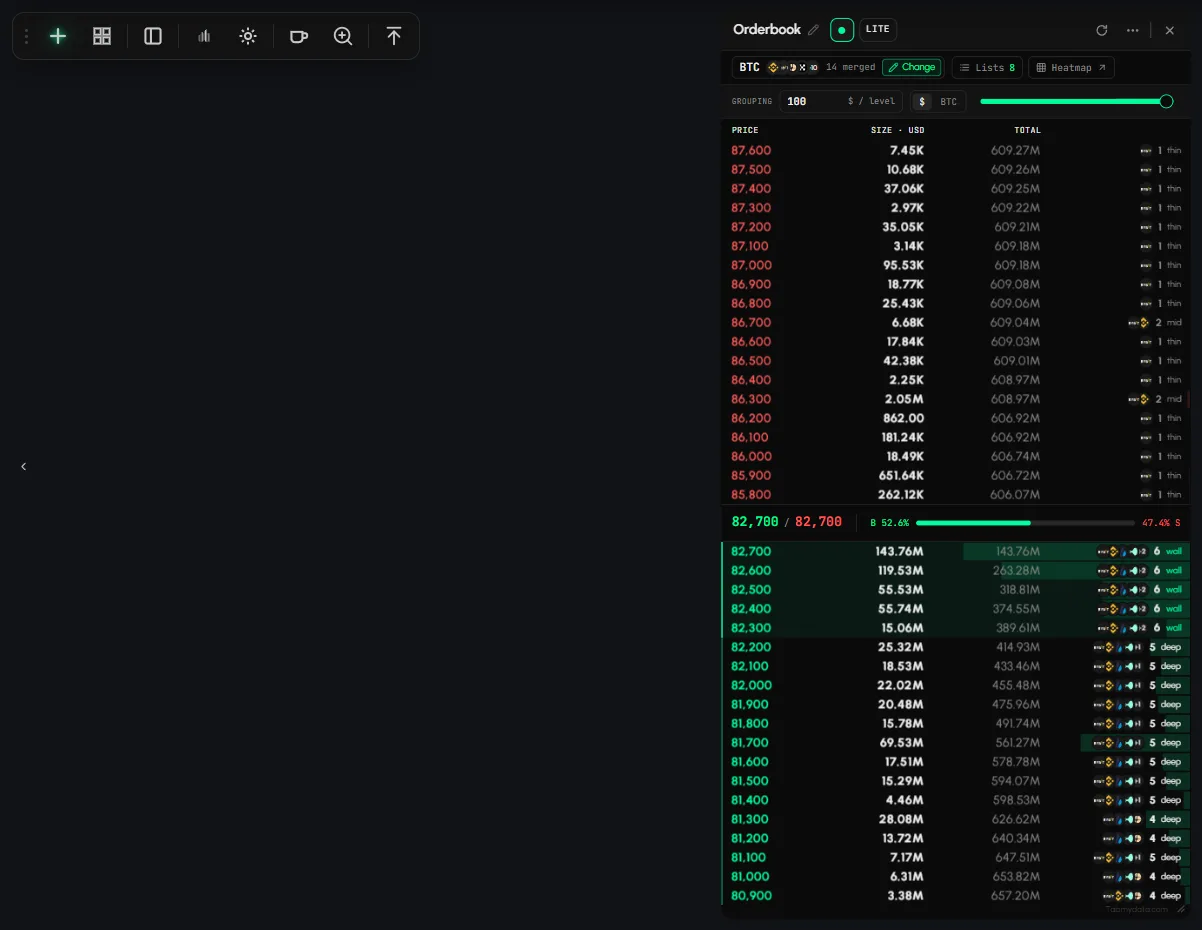
Task: Toggle the sidebar panel icon
Action: [153, 36]
